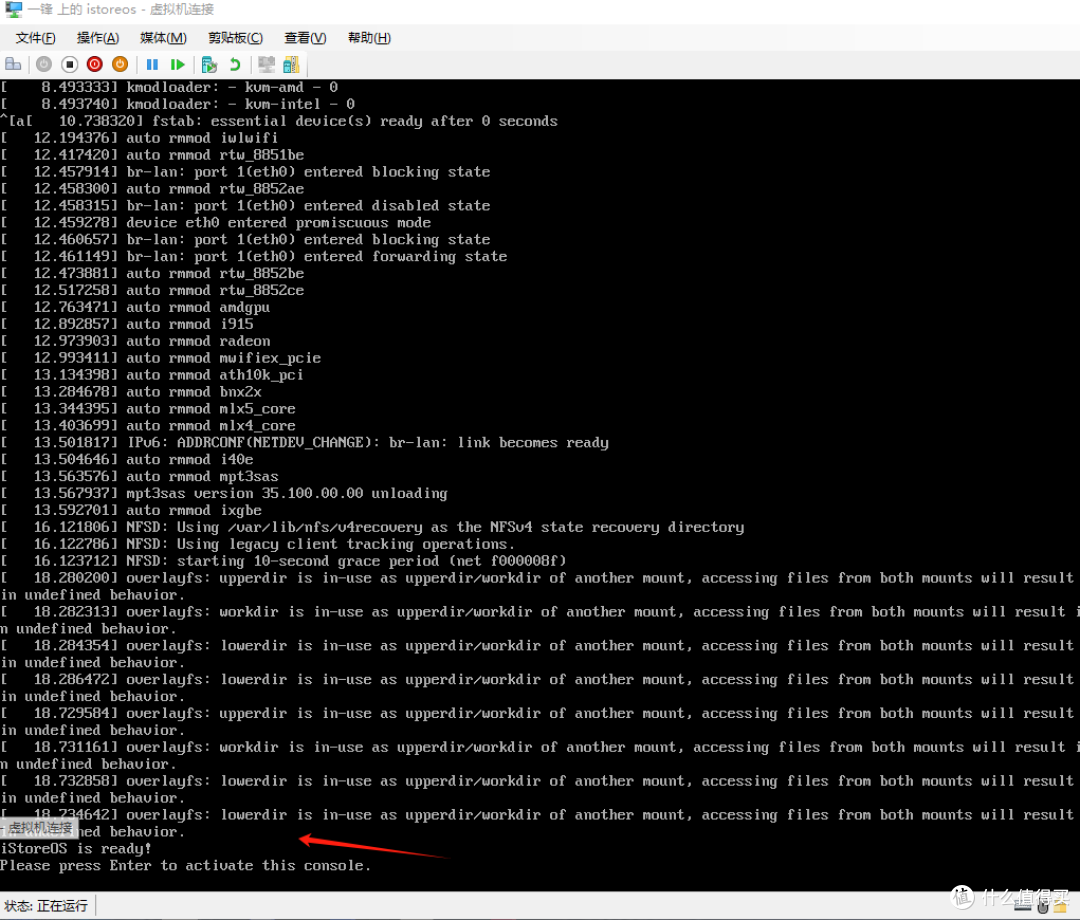
Task: Send Ctrl+Alt+Del using the keyboard icon
Action: coord(13,65)
